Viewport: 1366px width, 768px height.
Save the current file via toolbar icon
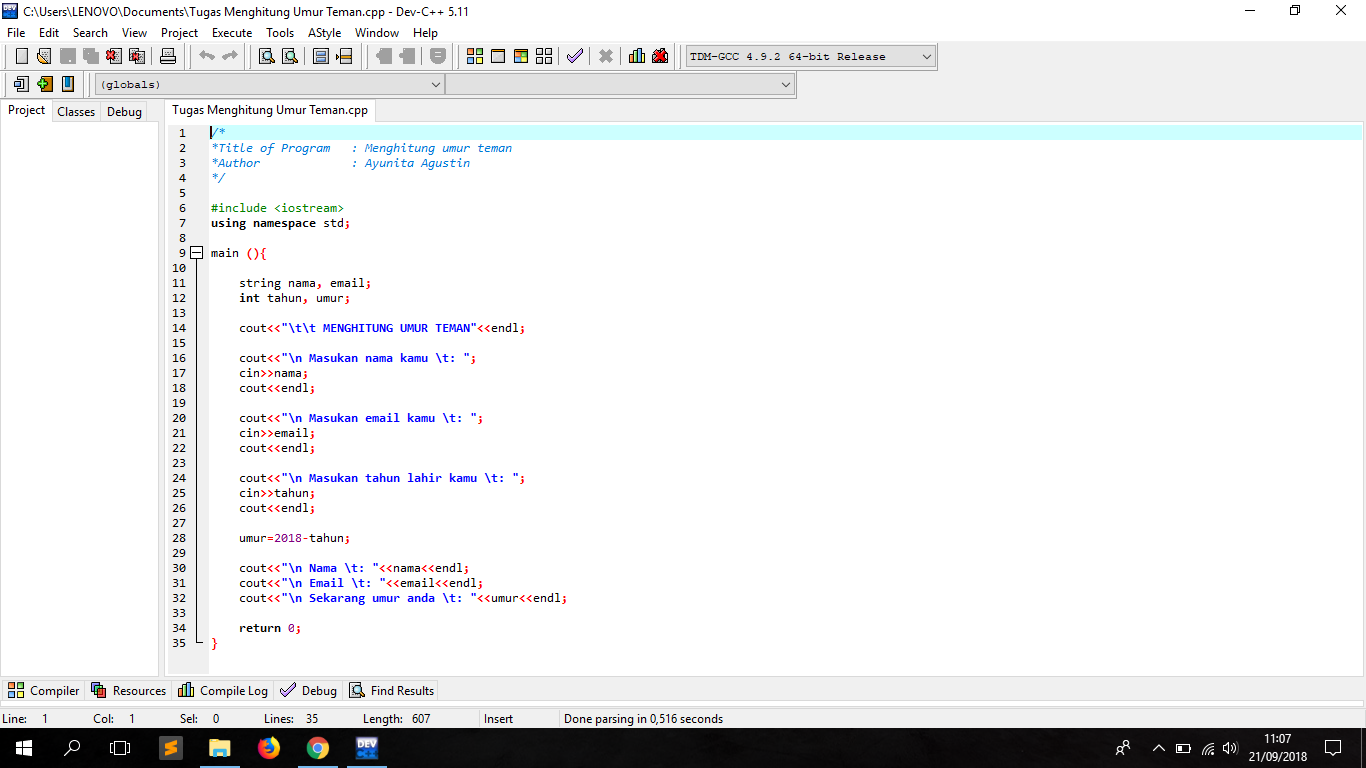(x=66, y=56)
